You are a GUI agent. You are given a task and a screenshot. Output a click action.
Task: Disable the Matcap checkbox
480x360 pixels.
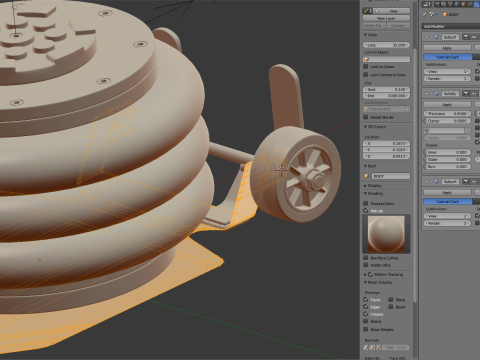coord(366,211)
